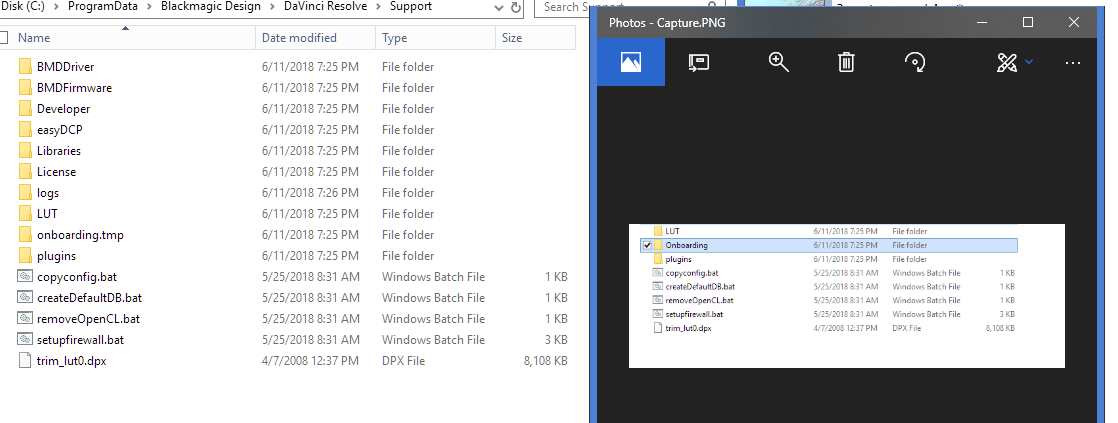Expand the chevron after ProgramData in path

150,7
